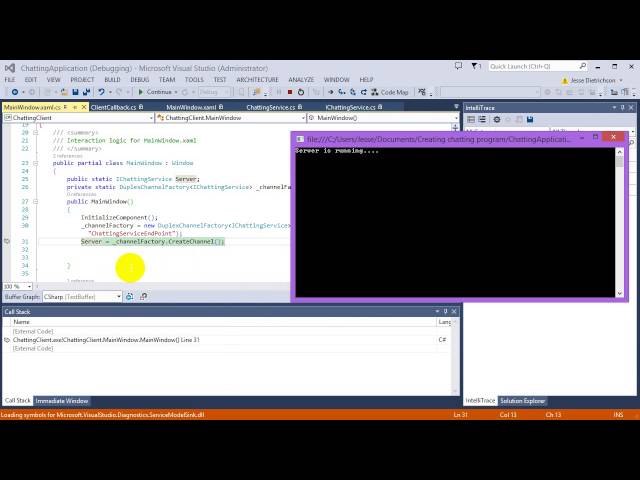Close the MainWindow.xaml.cs tab with its X
This screenshot has height=480, width=640.
(84, 107)
